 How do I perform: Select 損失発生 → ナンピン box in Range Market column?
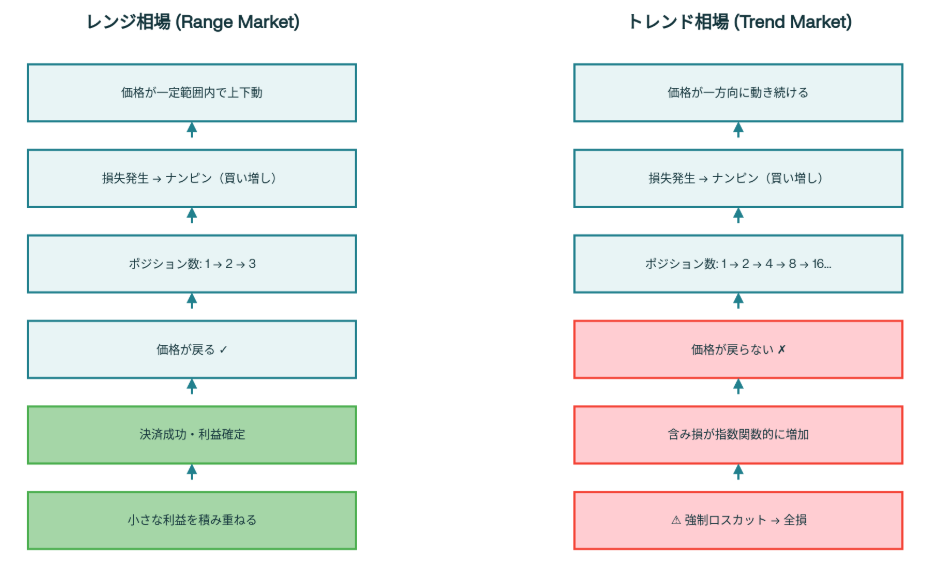point(192,178)
